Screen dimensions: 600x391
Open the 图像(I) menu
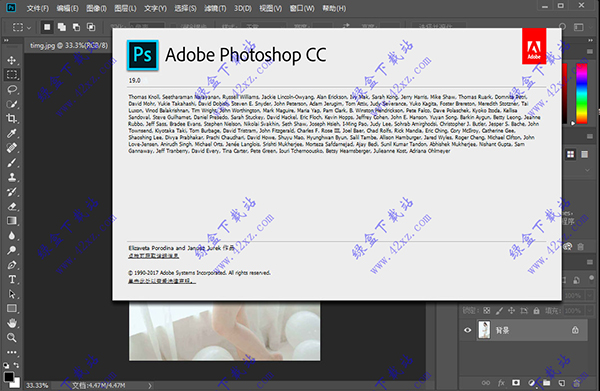pos(96,8)
